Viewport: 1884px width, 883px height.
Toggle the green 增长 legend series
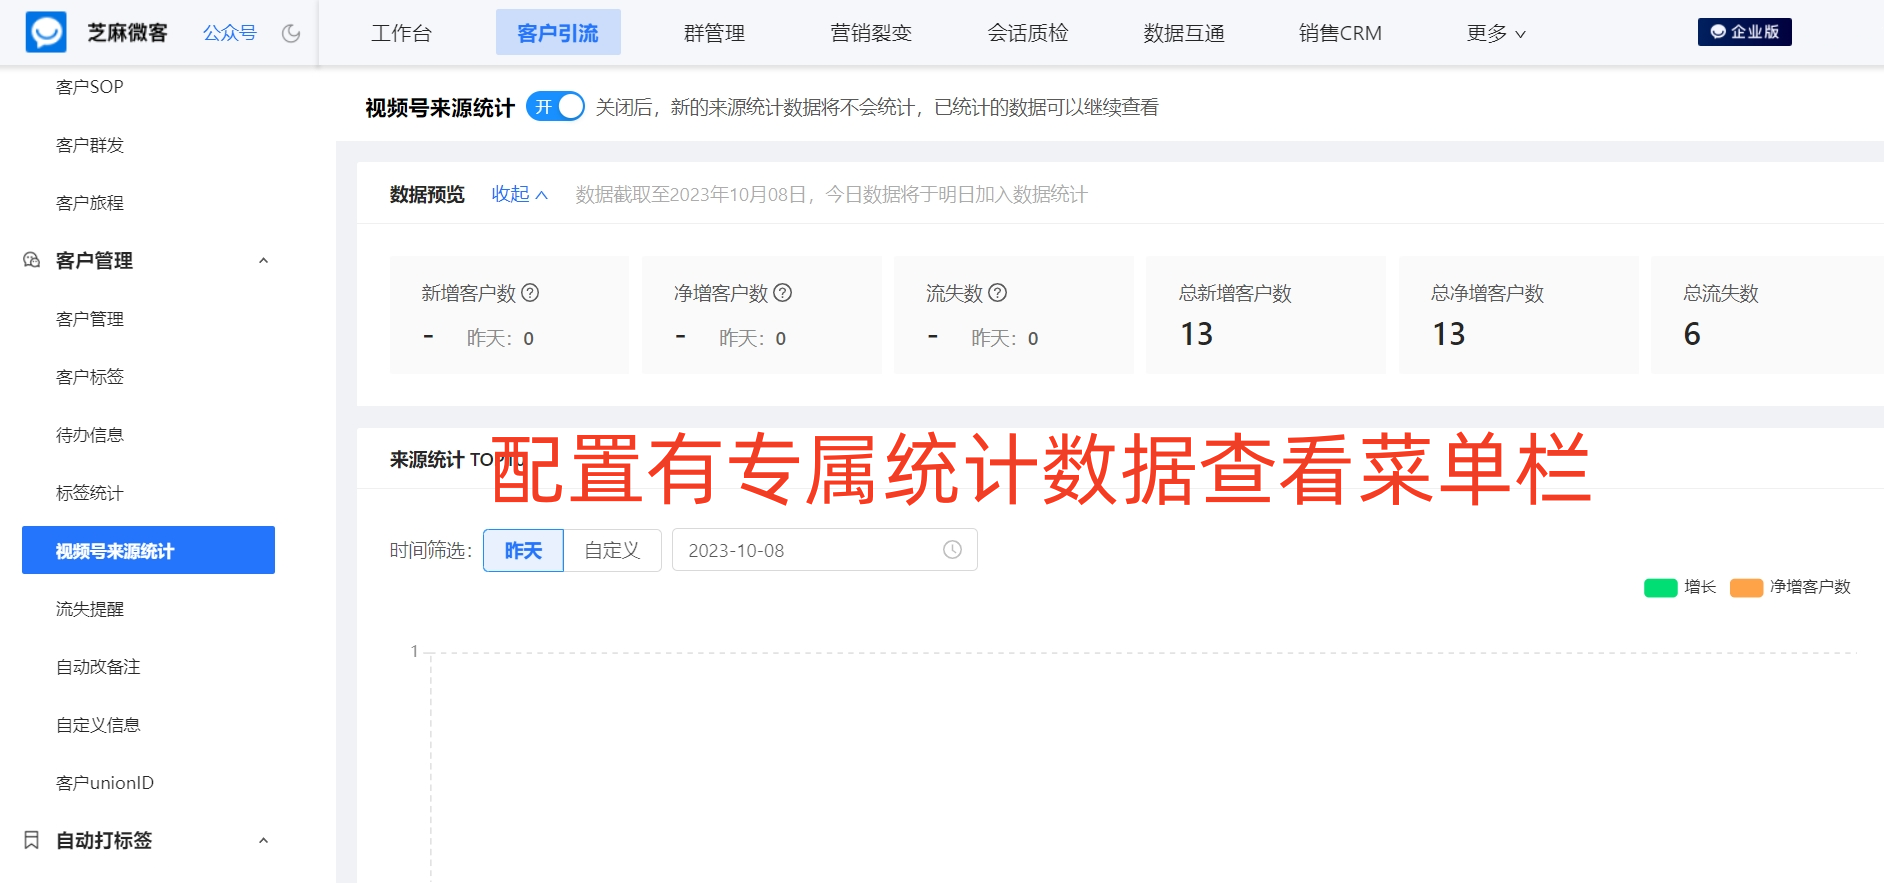1680,587
